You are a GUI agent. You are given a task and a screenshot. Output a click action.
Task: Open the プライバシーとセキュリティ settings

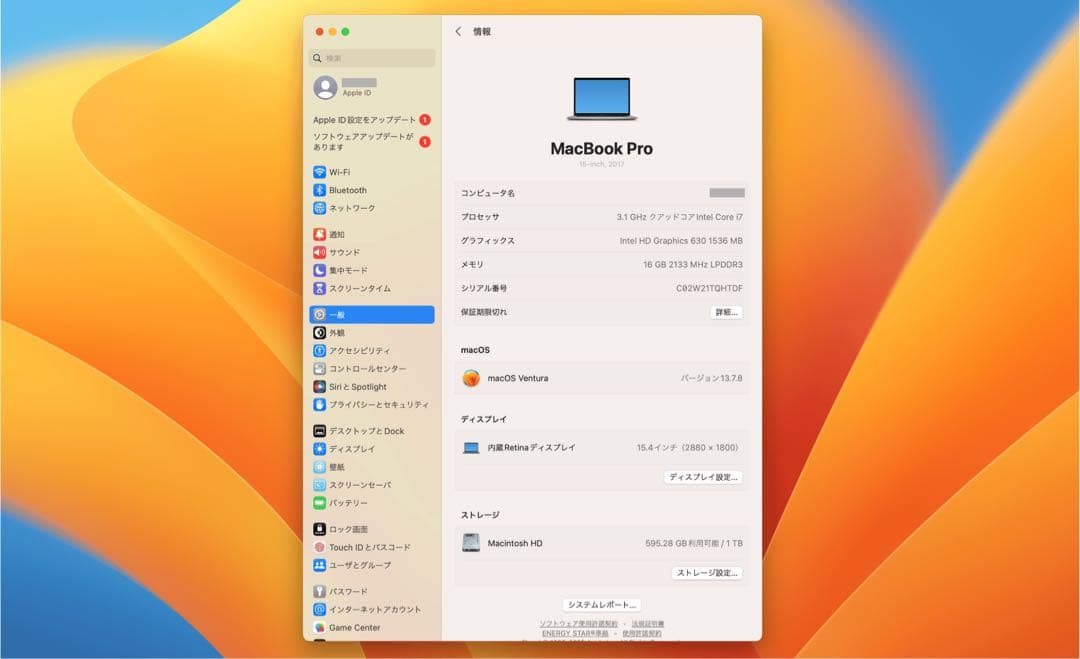tap(362, 404)
